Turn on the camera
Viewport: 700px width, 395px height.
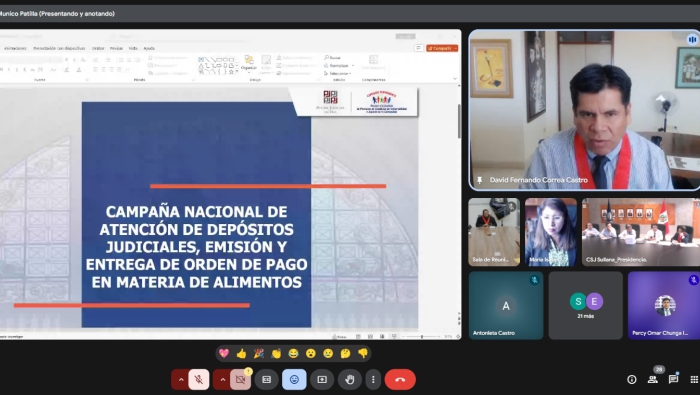point(240,379)
